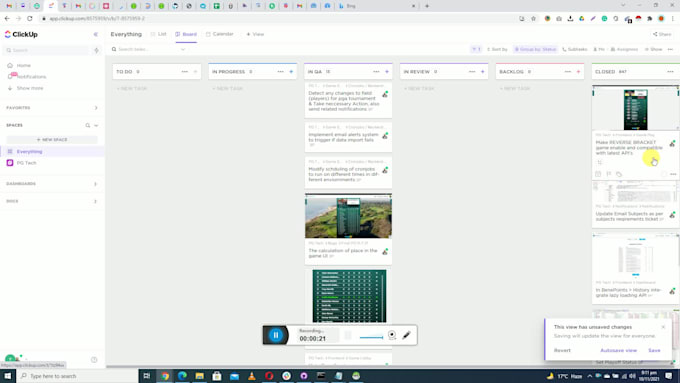Open IN PROGRESS column ellipsis menu
Viewport: 680px width, 383px height.
281,72
